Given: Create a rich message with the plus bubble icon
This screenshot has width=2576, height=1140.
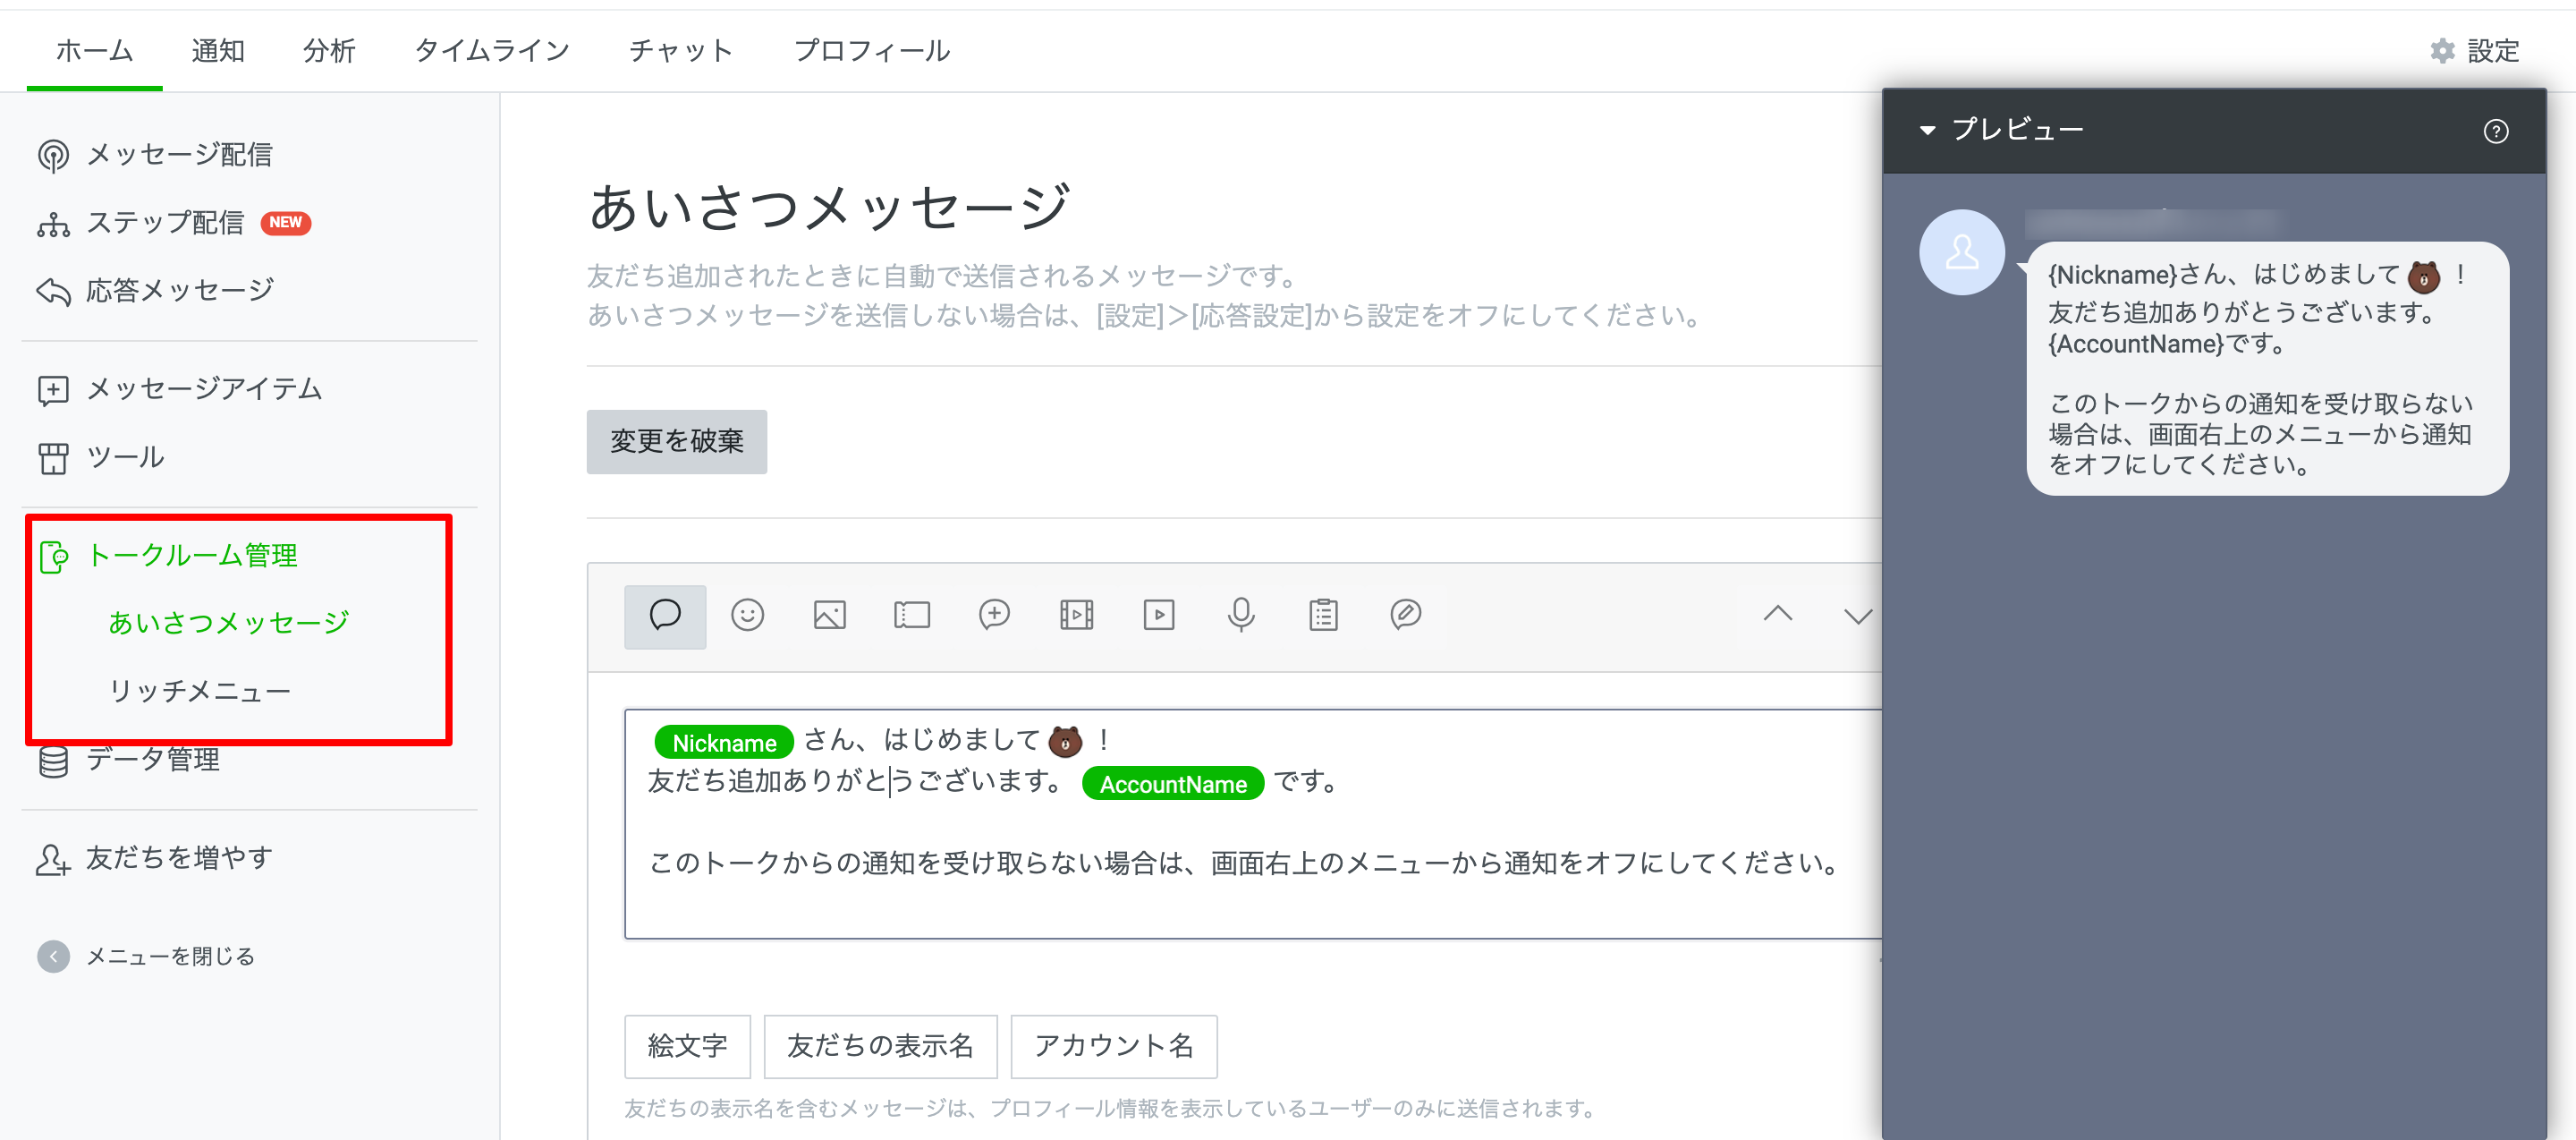Looking at the screenshot, I should 994,615.
